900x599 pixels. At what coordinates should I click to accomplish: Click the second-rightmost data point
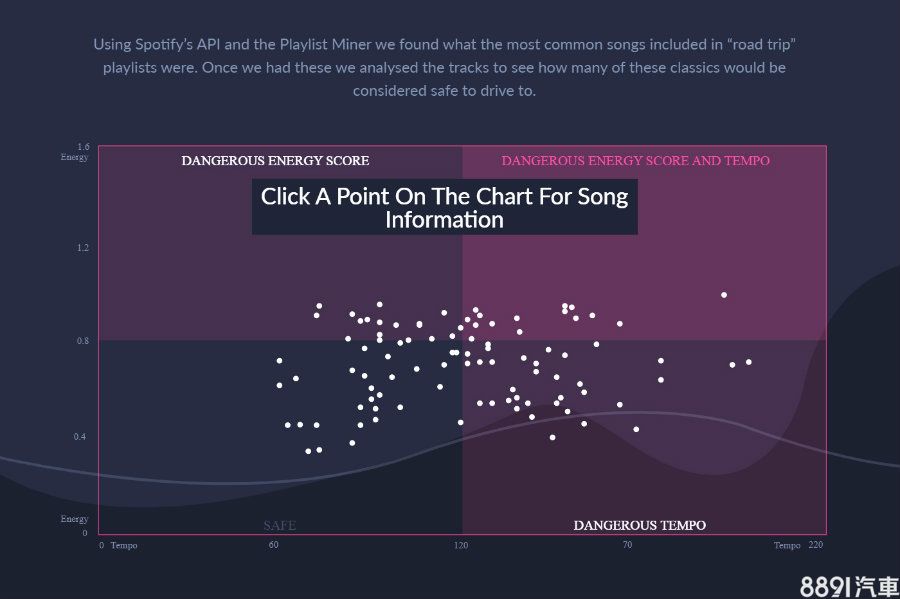(x=732, y=365)
